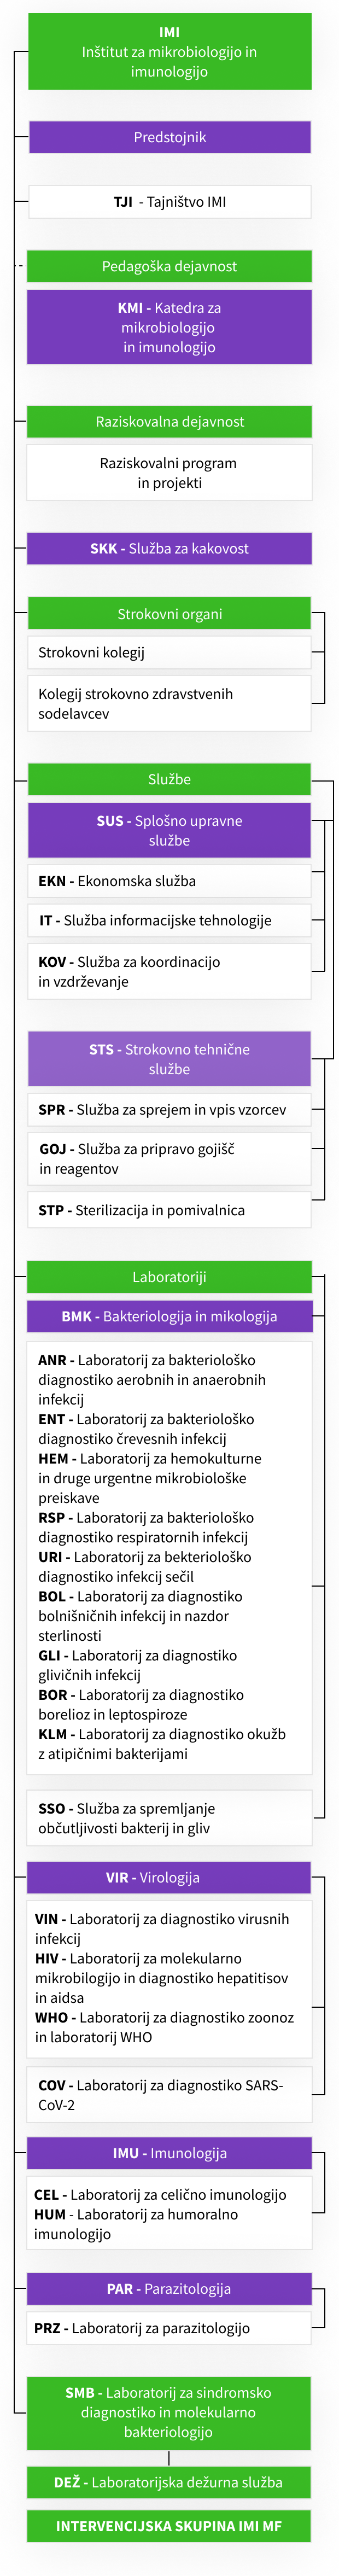Select SUS - Splošno upravne službe
The width and height of the screenshot is (339, 2576).
(x=169, y=830)
